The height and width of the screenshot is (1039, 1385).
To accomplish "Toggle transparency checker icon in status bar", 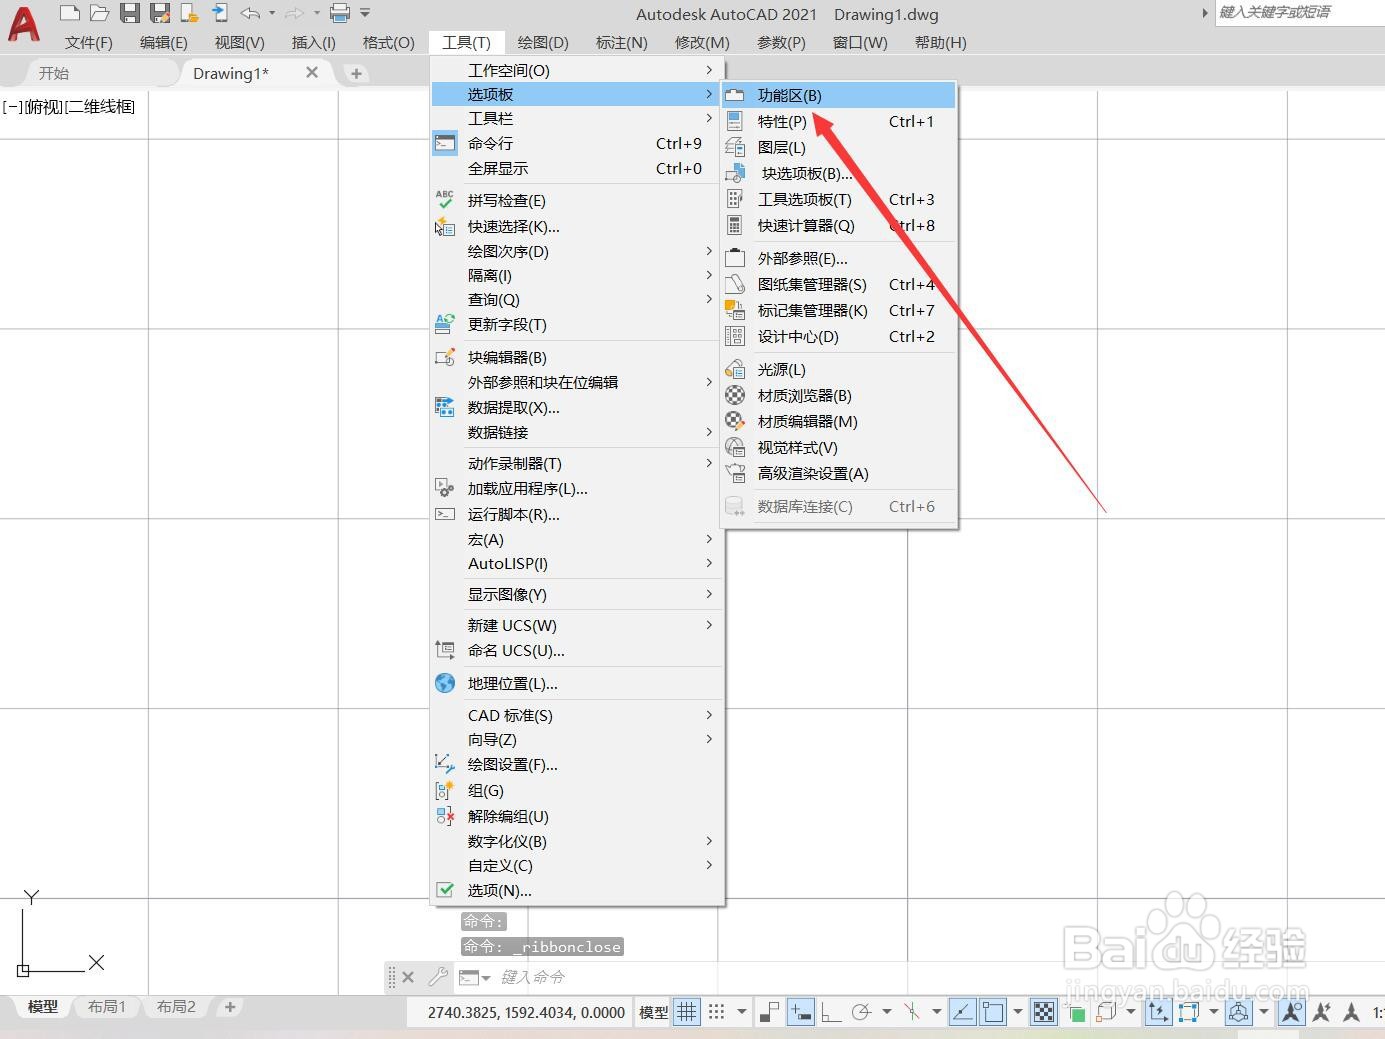I will (x=1044, y=1012).
